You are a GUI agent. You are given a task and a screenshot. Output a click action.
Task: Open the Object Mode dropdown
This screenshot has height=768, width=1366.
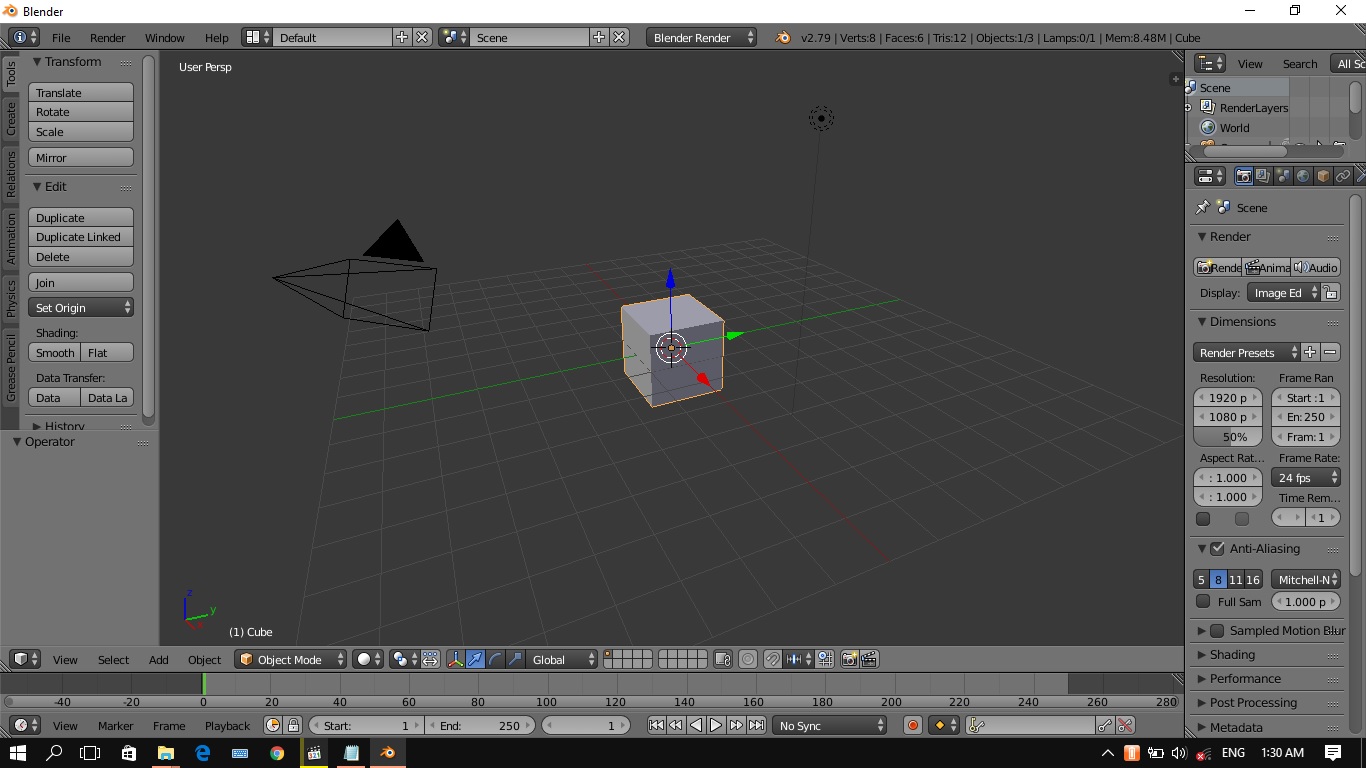click(x=290, y=659)
